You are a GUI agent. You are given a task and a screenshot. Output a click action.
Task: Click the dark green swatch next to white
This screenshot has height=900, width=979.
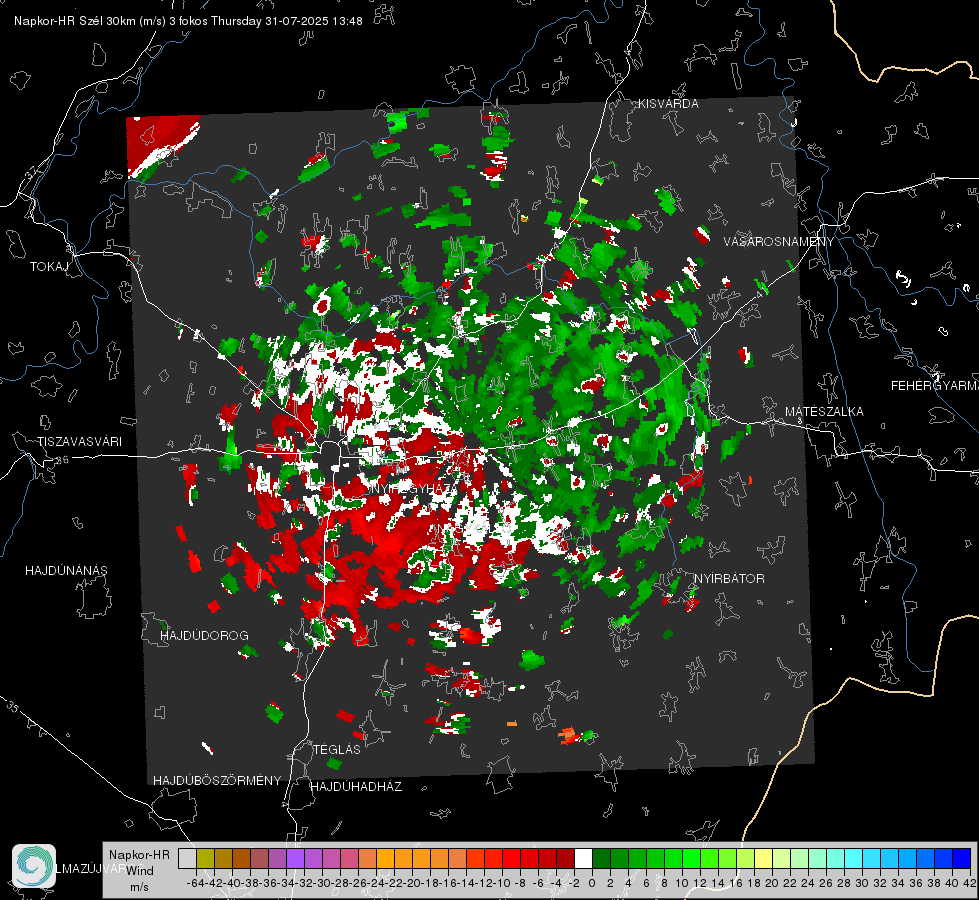[601, 859]
